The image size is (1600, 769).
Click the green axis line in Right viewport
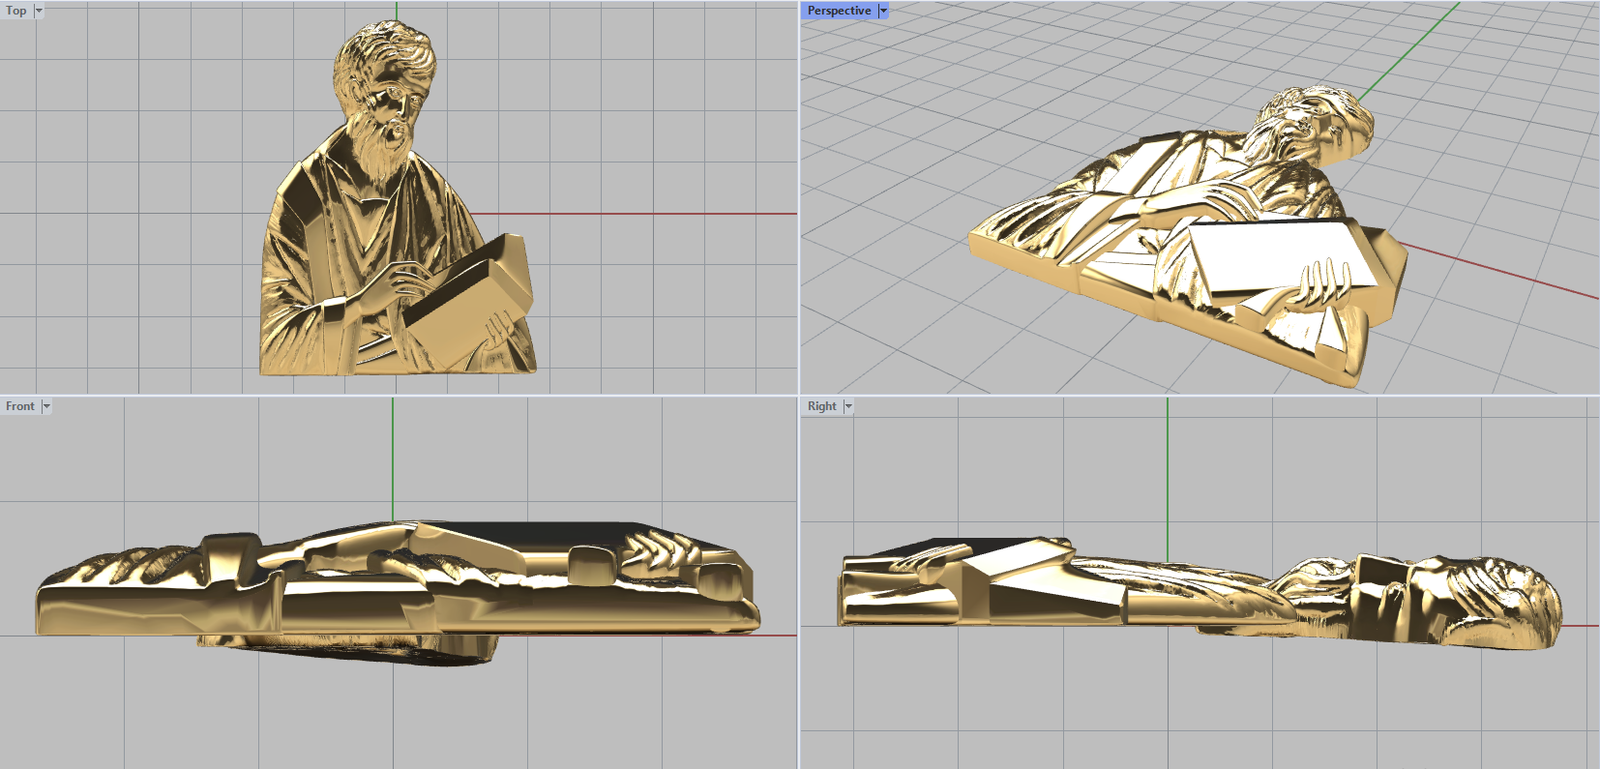click(x=1168, y=480)
